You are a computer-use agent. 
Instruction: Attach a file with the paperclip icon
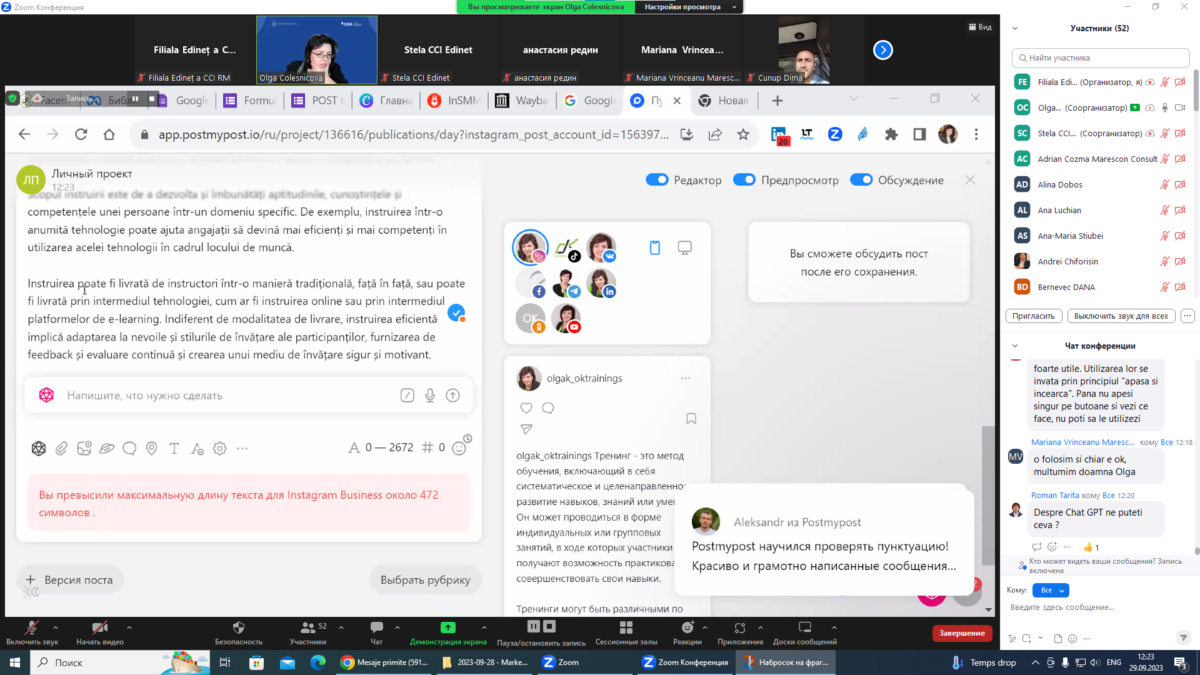(61, 448)
